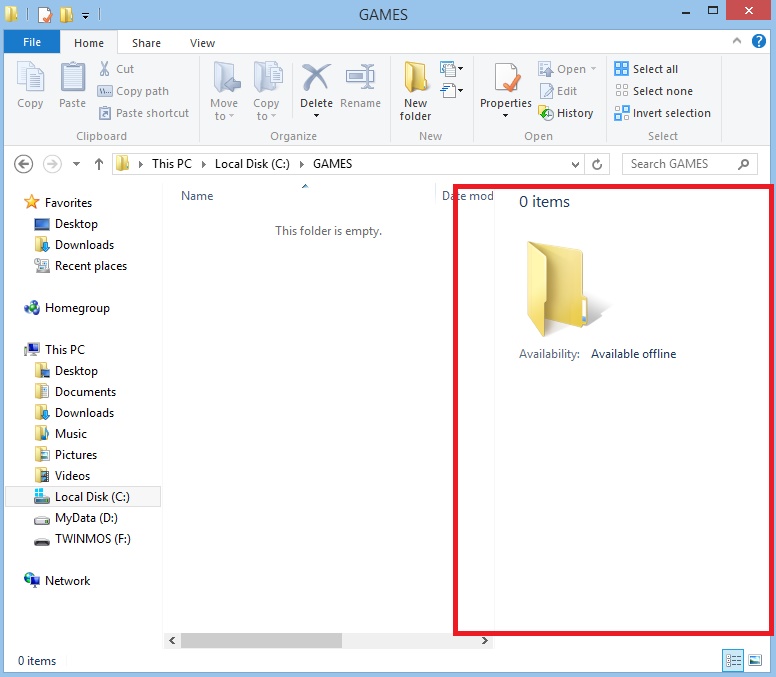The width and height of the screenshot is (776, 677).
Task: Click Select none
Action: point(653,91)
